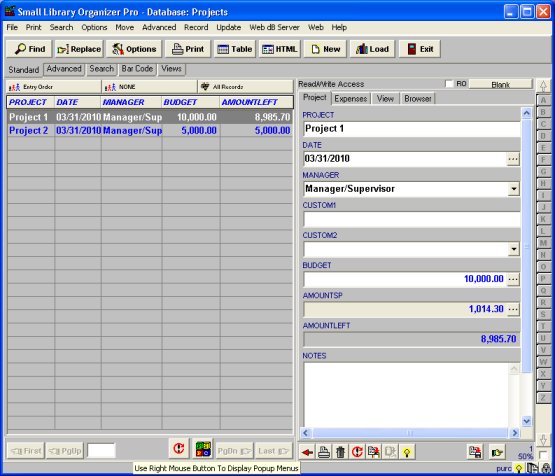The width and height of the screenshot is (555, 476).
Task: Click the PgDn navigation button
Action: point(234,451)
